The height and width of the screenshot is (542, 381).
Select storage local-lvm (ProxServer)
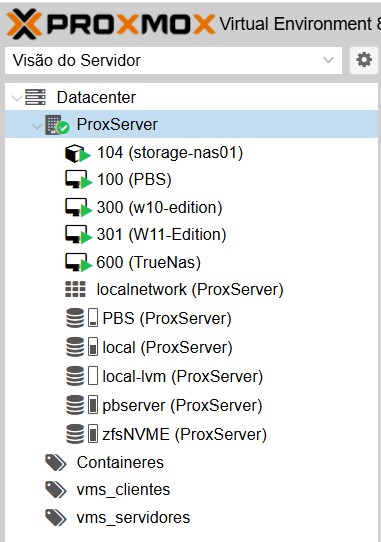point(183,376)
